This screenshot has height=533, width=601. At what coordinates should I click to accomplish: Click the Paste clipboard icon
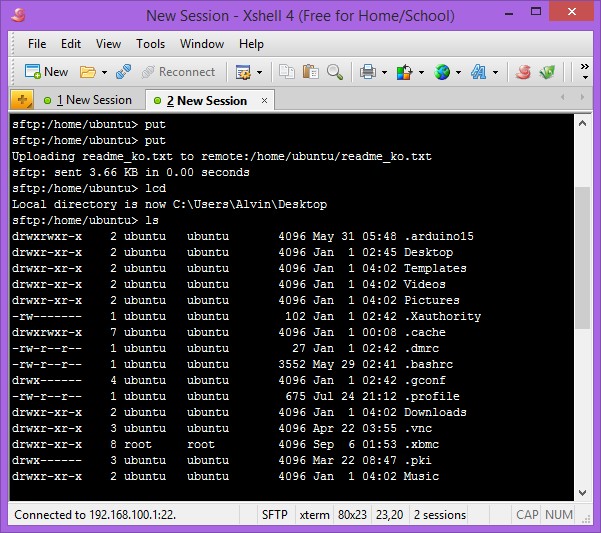310,72
